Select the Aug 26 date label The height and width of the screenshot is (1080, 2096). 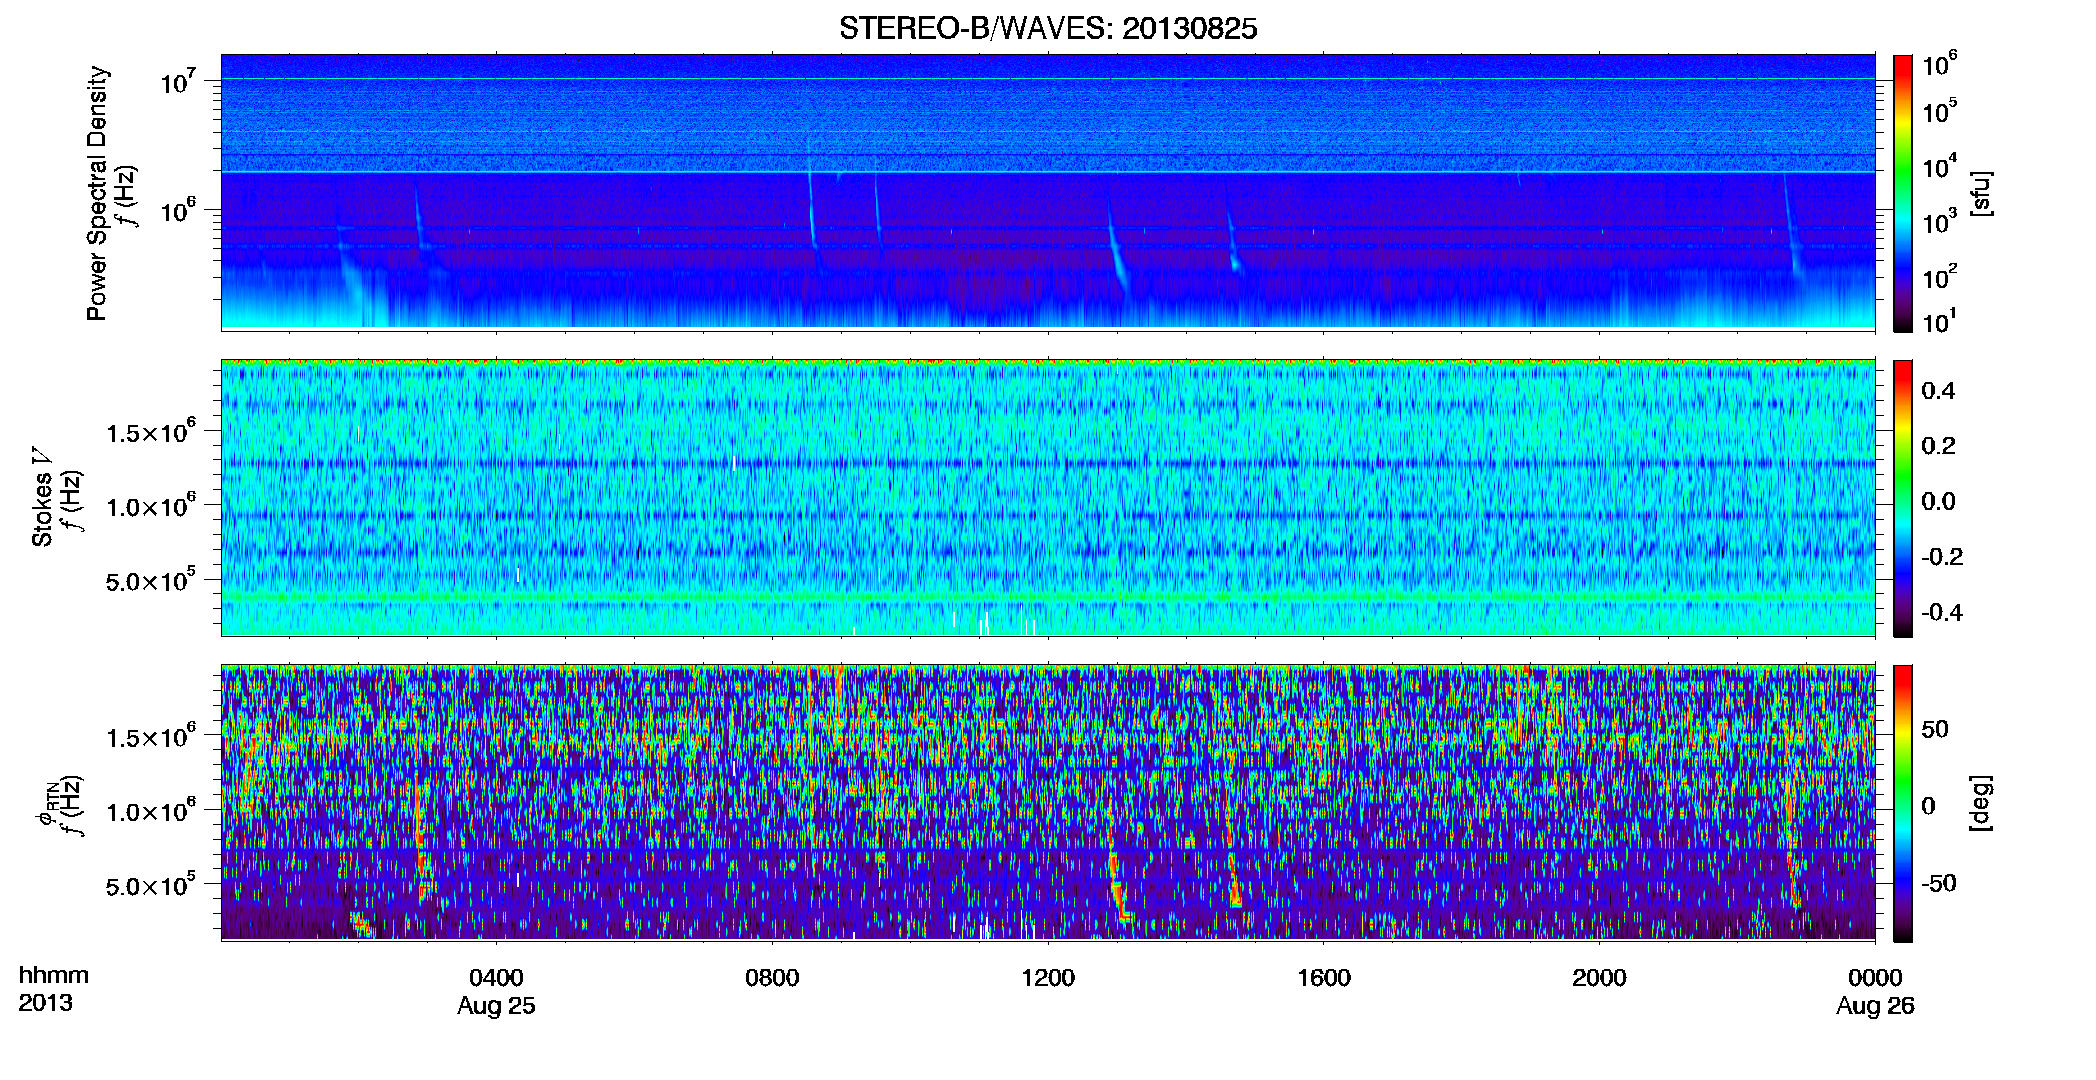(1875, 1006)
